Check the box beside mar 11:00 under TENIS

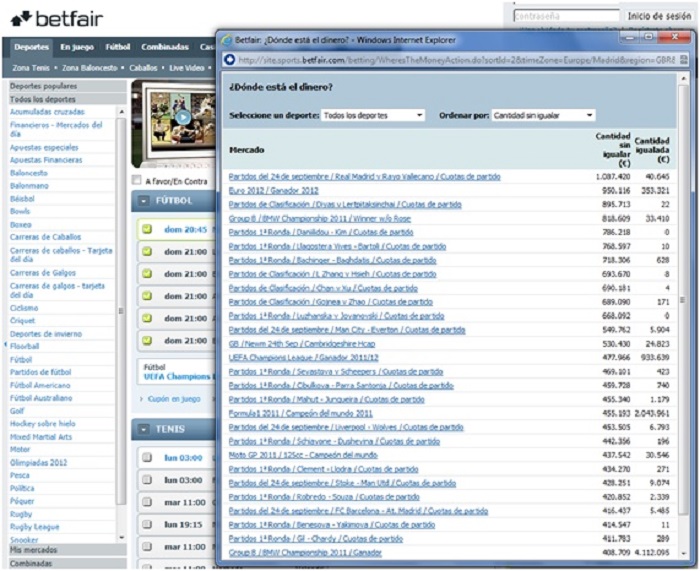146,502
